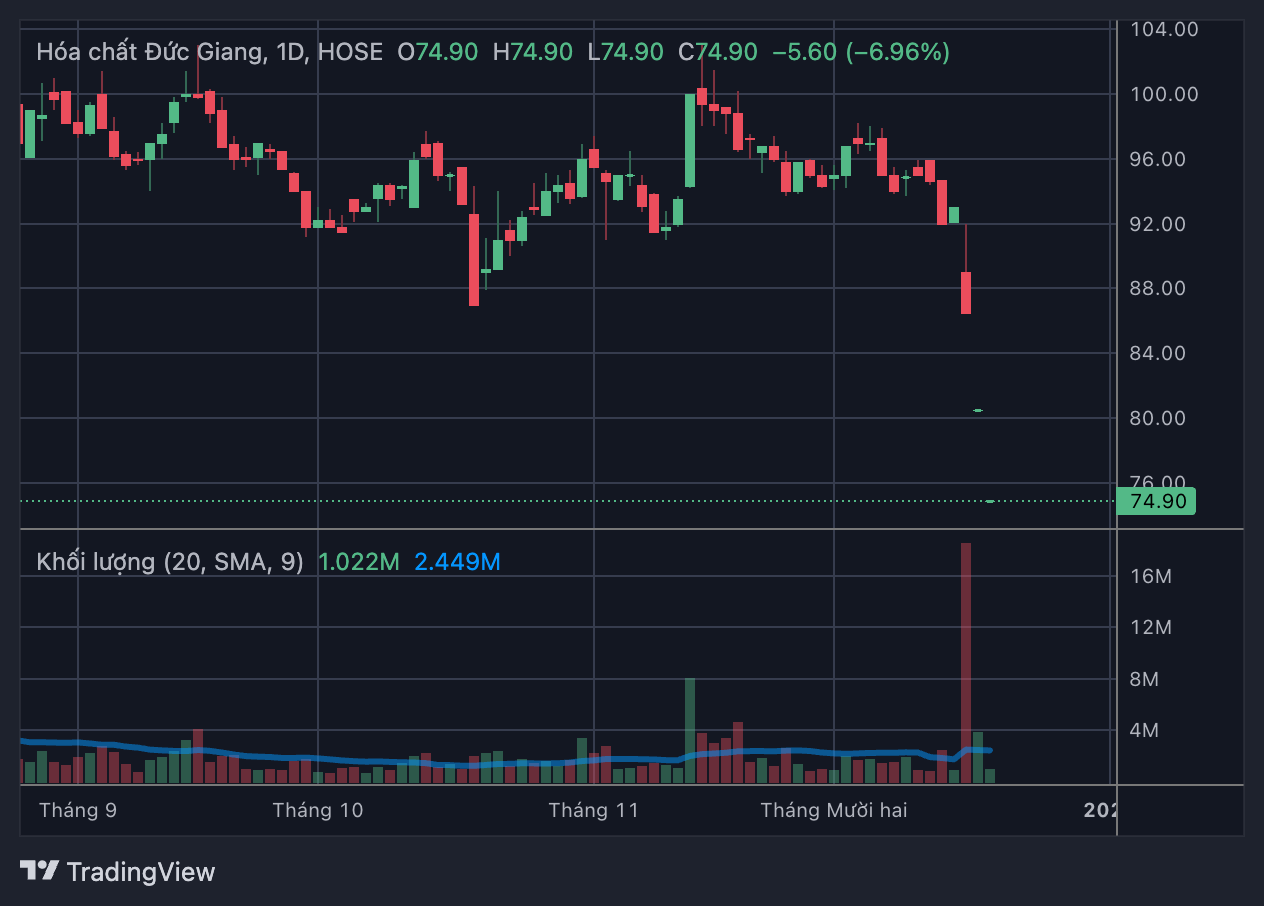Click the Tháng 9 date label
Image resolution: width=1264 pixels, height=906 pixels.
coord(78,810)
